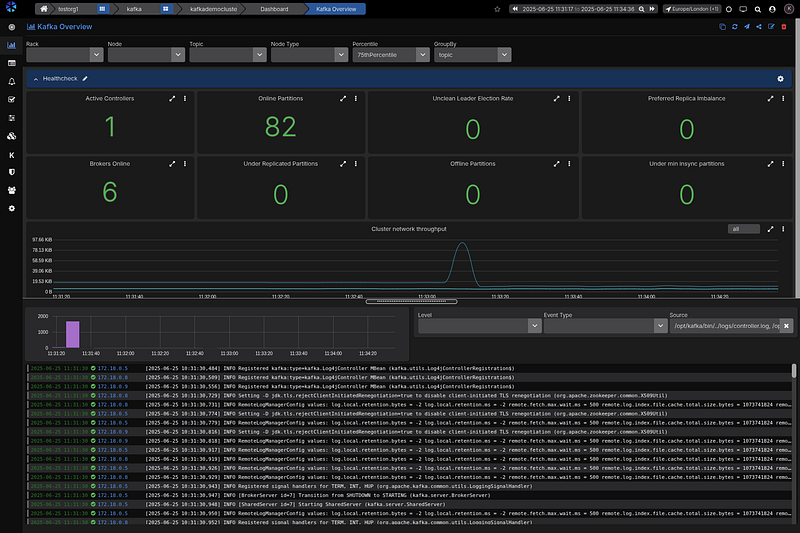The height and width of the screenshot is (533, 800).
Task: Click the sidebar K Kafka icon
Action: tap(11, 154)
